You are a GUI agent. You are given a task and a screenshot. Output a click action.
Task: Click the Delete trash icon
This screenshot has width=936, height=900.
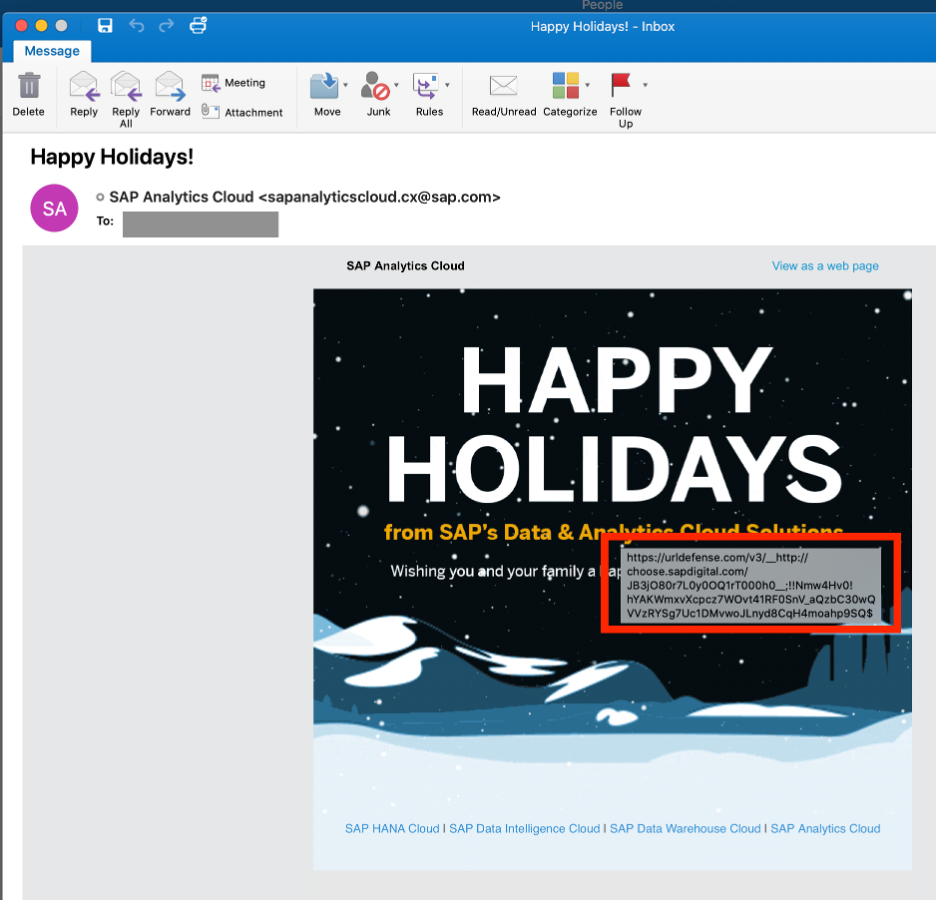[29, 86]
